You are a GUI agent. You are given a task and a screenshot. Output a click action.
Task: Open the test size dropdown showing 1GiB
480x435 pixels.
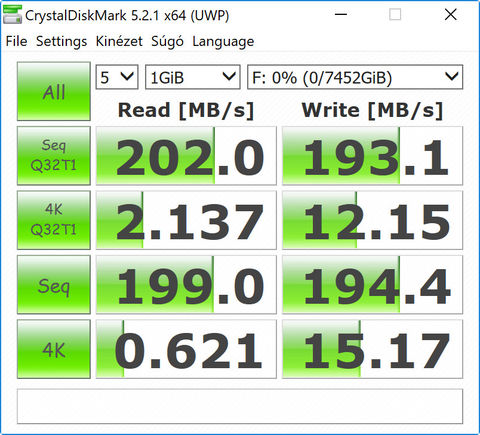tap(193, 77)
